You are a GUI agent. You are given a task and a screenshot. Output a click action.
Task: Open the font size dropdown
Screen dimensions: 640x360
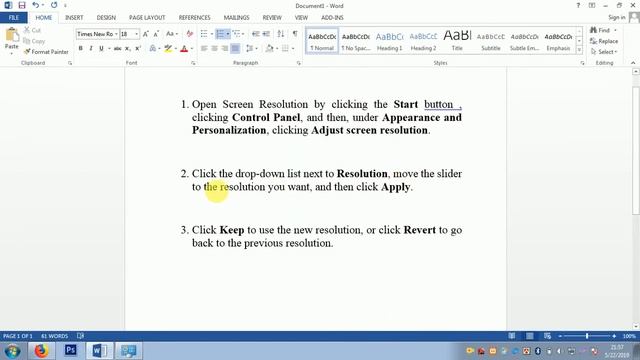(136, 34)
